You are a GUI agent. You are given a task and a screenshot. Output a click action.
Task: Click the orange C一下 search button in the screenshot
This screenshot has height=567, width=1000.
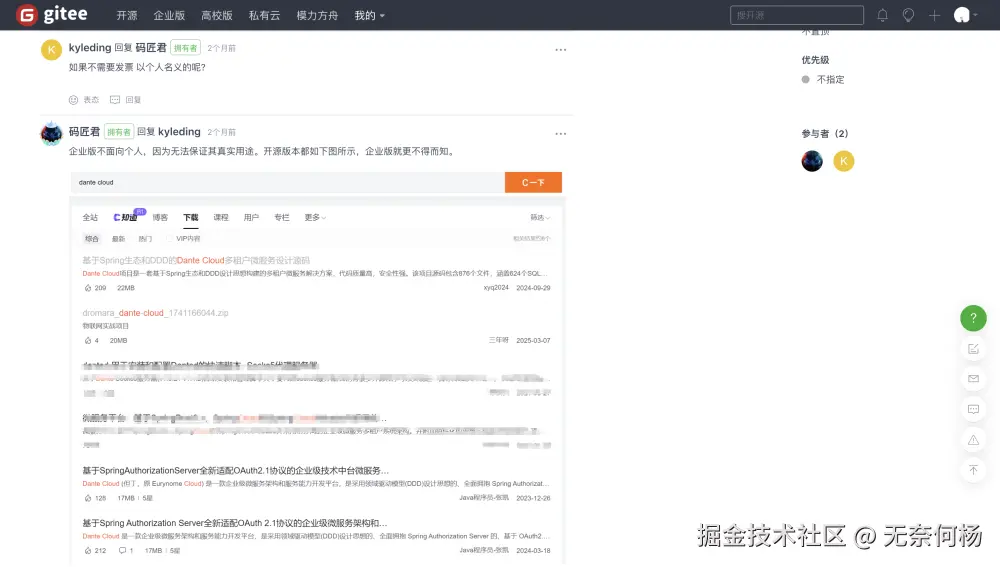[x=533, y=182]
